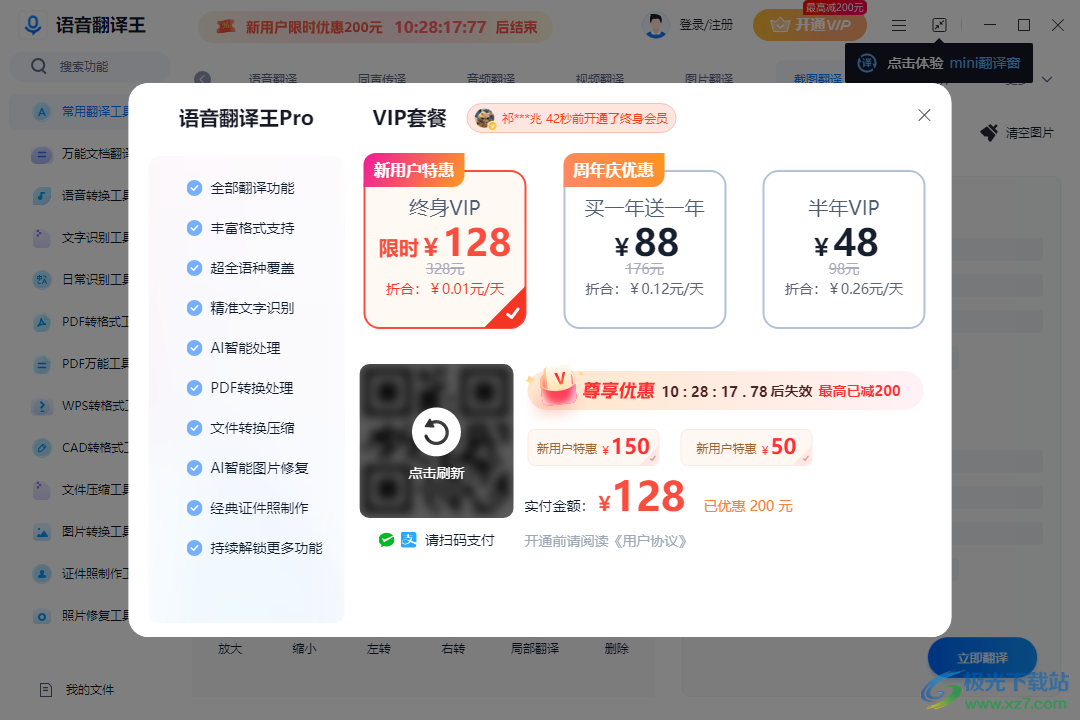This screenshot has width=1080, height=720.
Task: Click the 全部翻译功能 check icon
Action: pos(194,188)
